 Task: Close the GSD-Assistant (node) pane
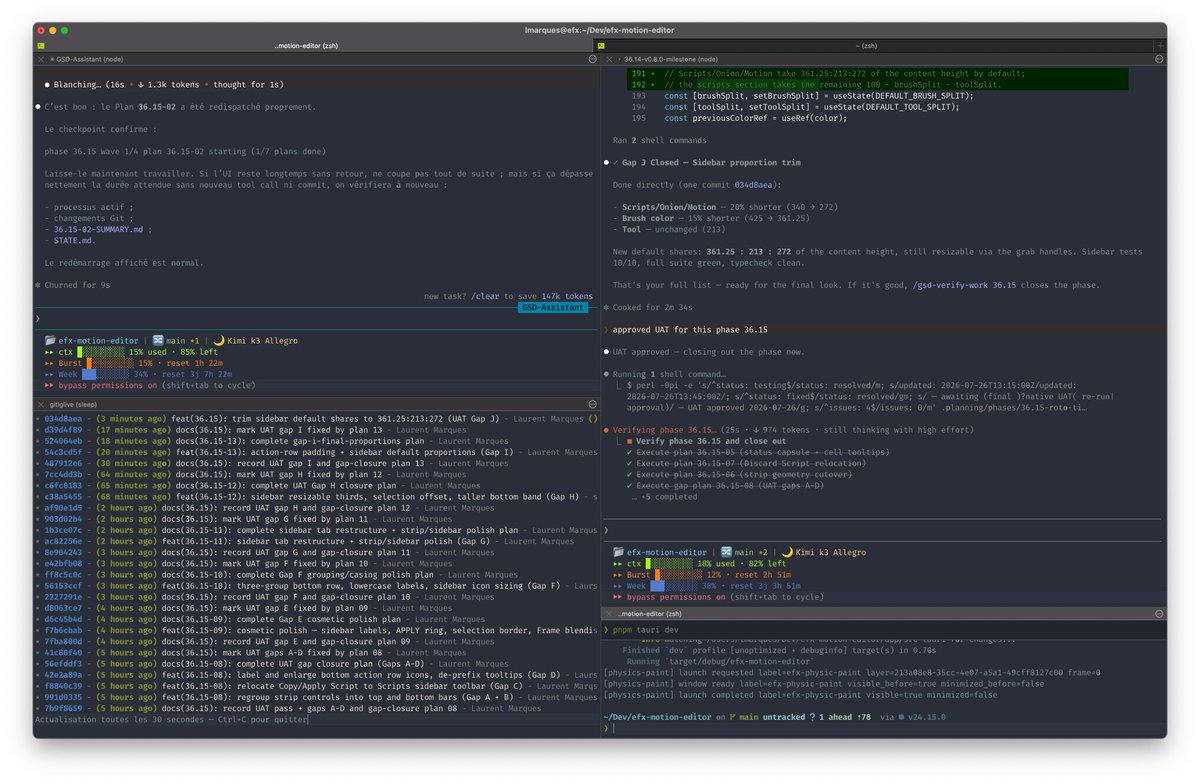[39, 60]
